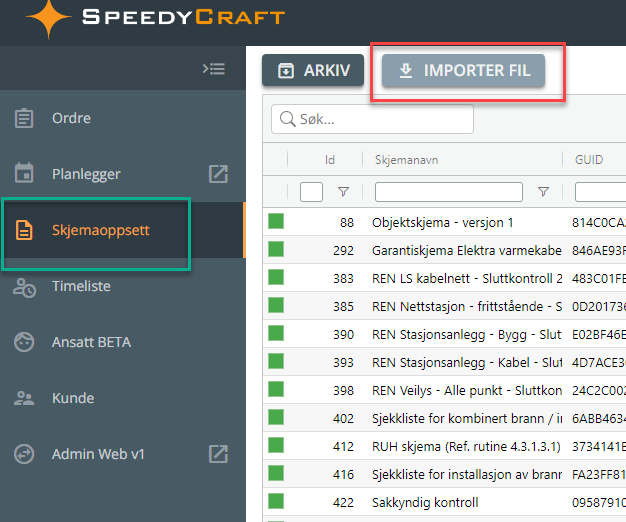The width and height of the screenshot is (626, 522).
Task: Click the search magnifier icon
Action: point(287,119)
